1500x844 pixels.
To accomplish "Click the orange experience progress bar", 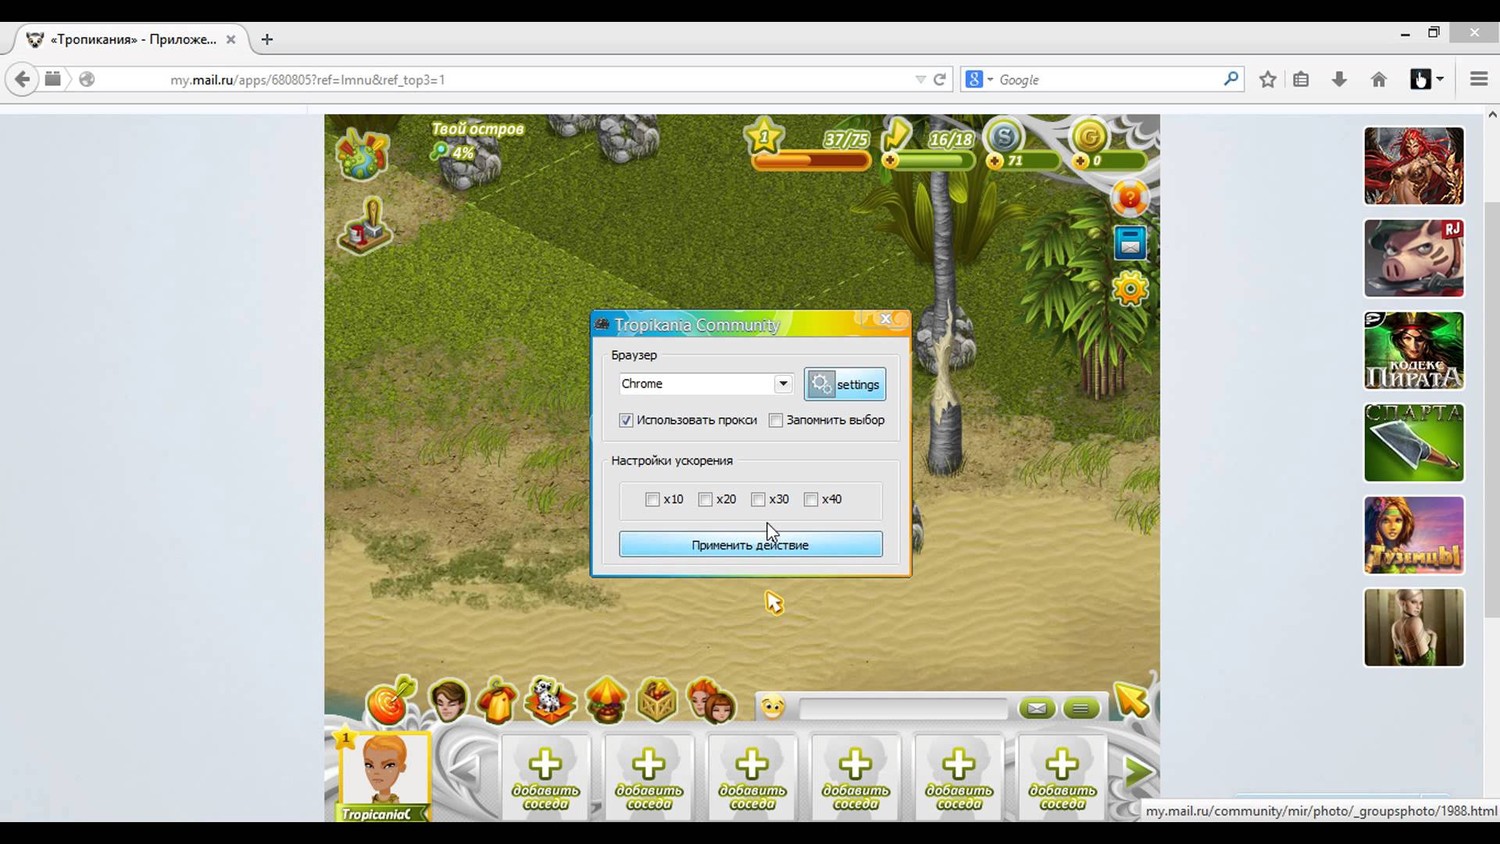I will click(x=810, y=160).
